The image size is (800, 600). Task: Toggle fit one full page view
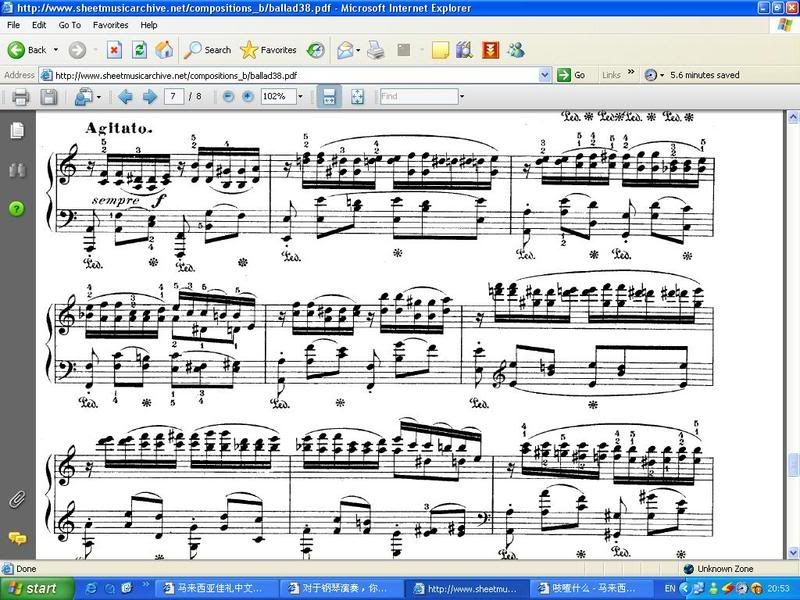357,97
